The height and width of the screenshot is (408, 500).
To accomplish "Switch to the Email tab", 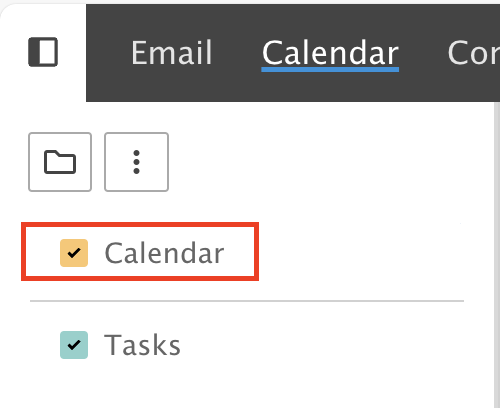I will click(172, 53).
